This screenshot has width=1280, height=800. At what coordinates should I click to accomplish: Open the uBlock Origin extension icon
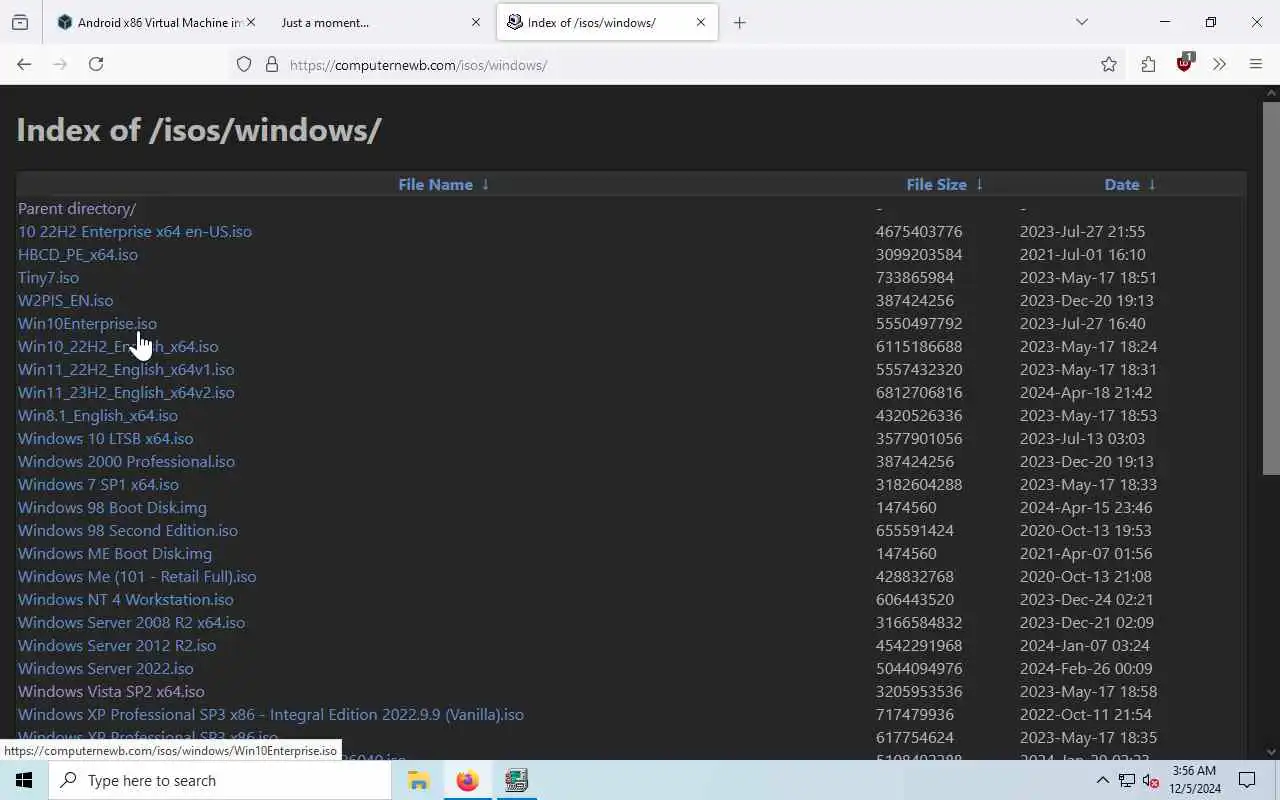tap(1185, 63)
